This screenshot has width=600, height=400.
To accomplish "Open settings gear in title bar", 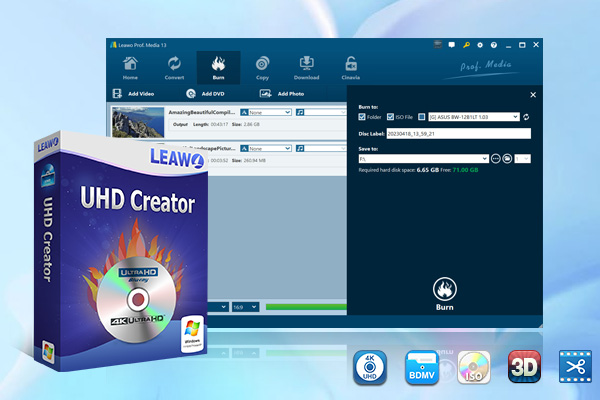I will pyautogui.click(x=480, y=45).
